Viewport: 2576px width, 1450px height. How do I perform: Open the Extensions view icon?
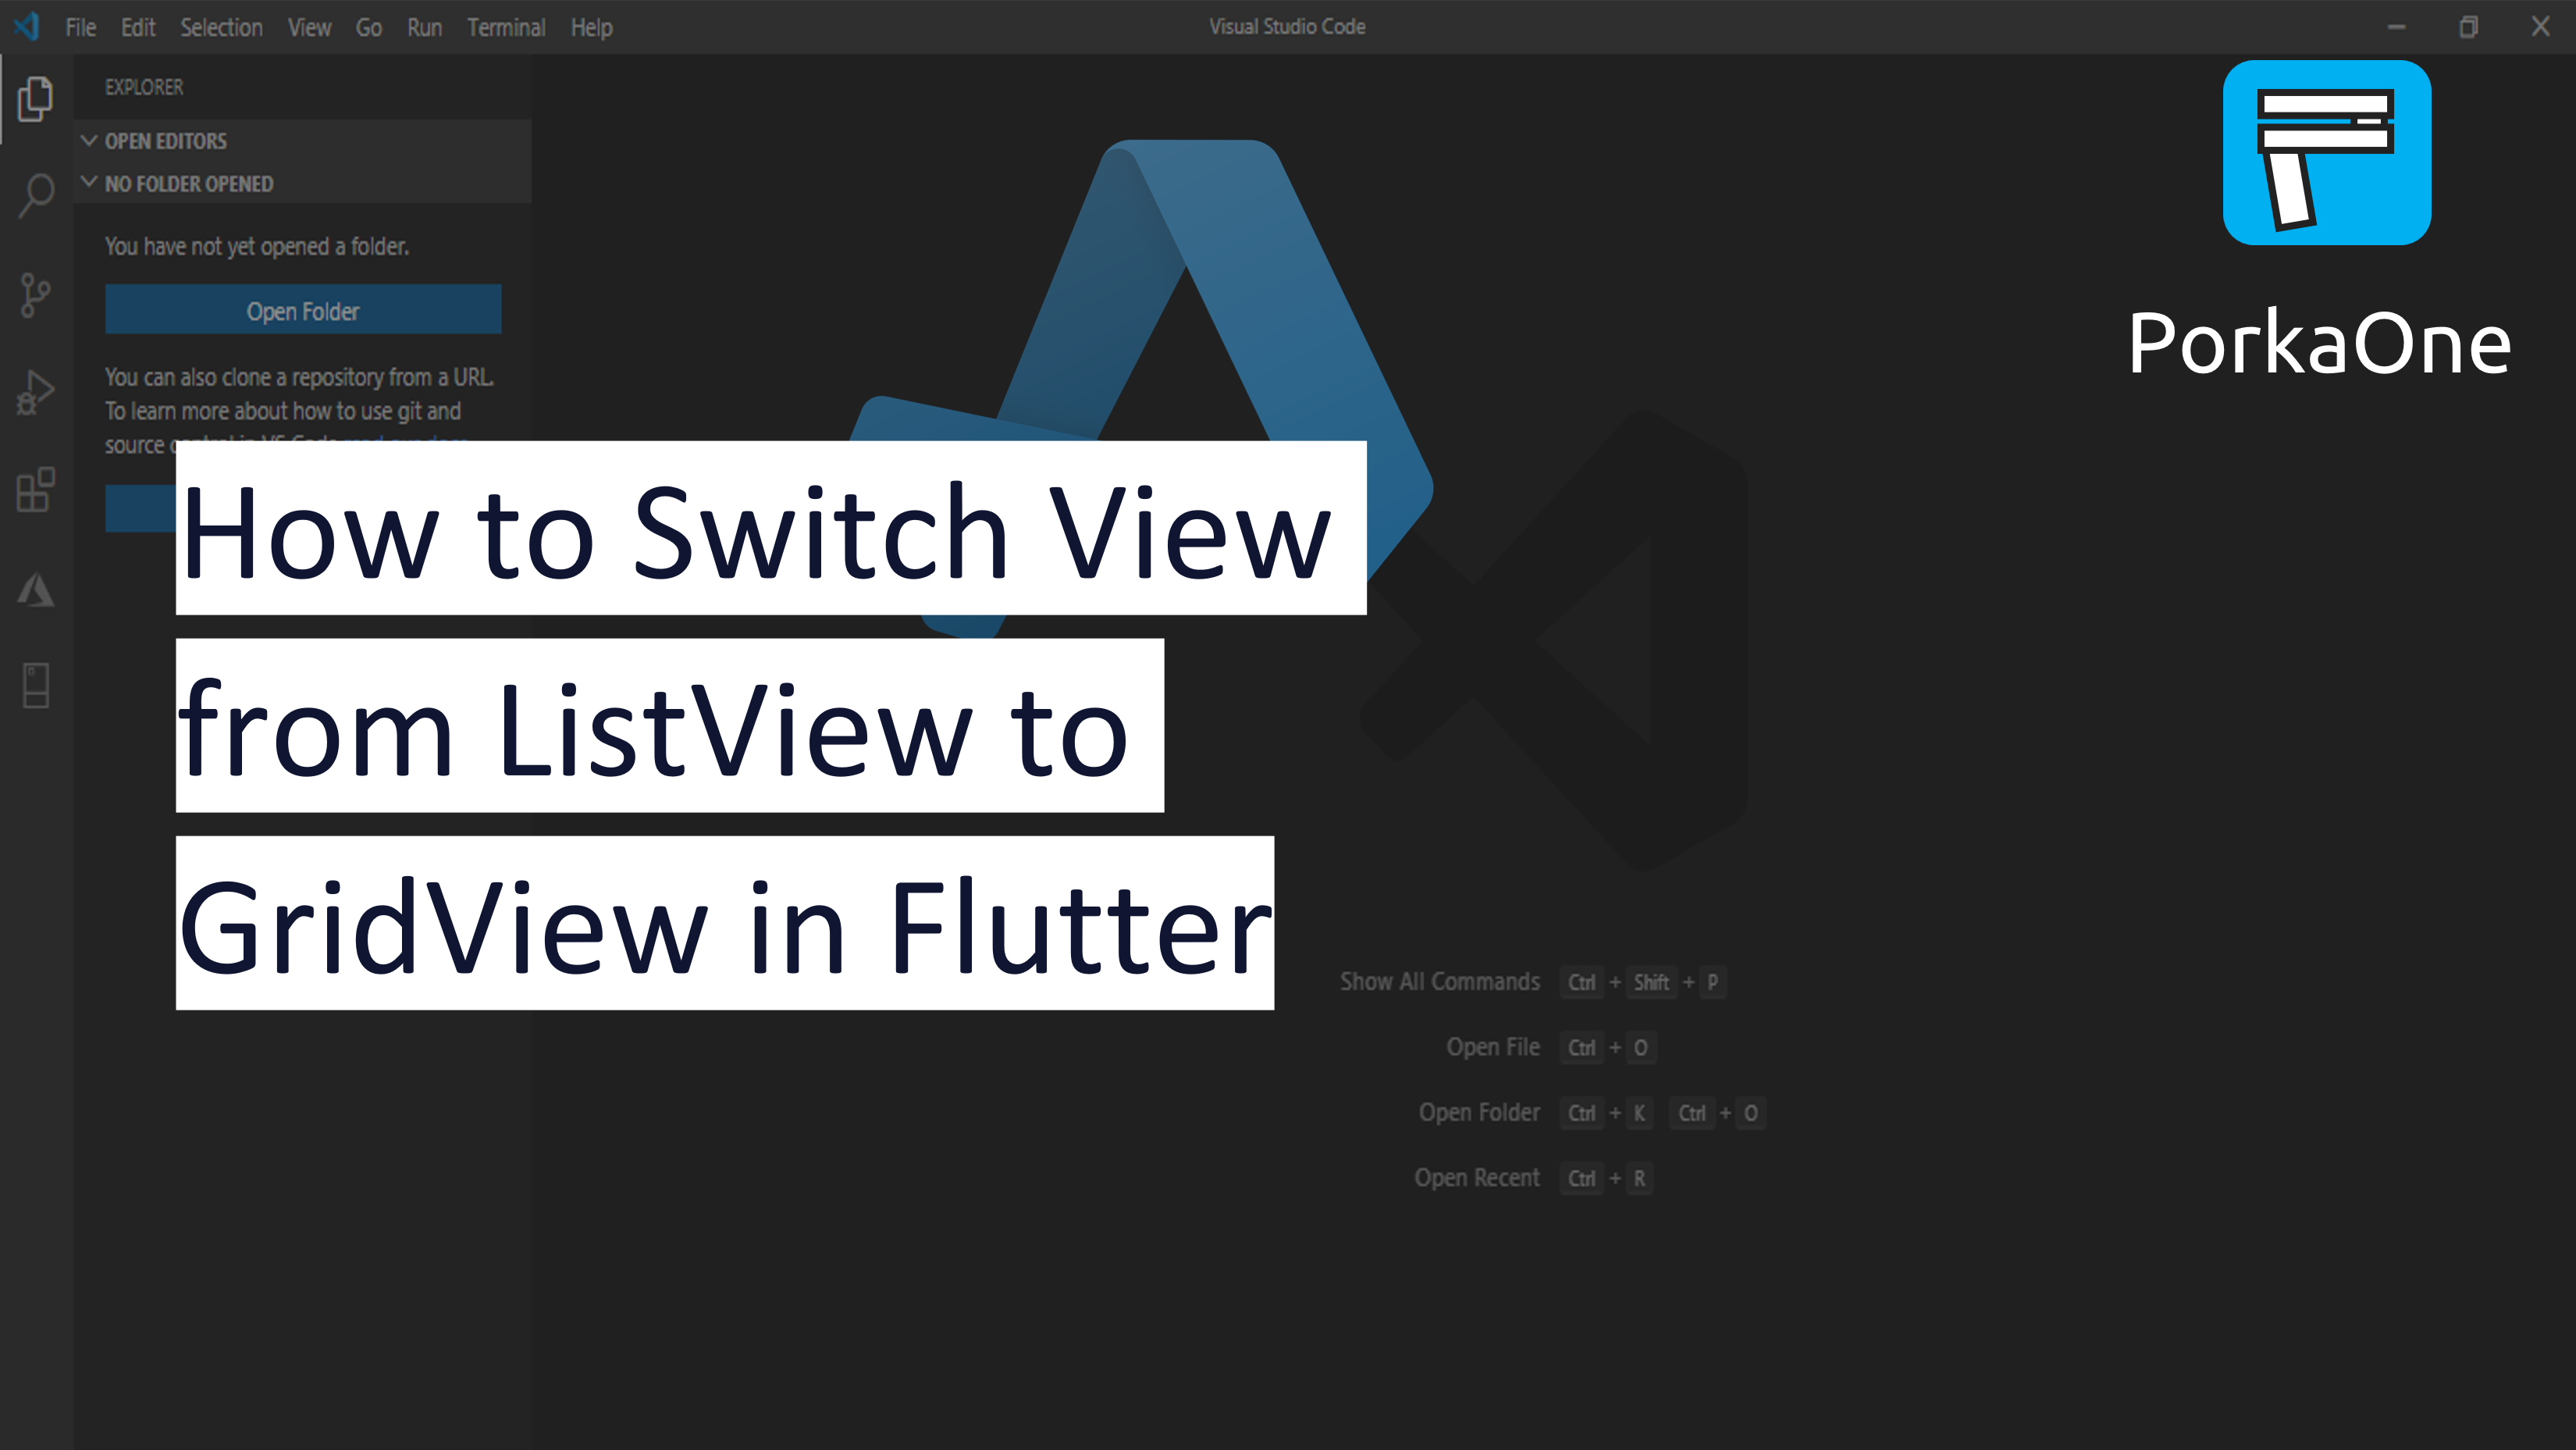(36, 490)
